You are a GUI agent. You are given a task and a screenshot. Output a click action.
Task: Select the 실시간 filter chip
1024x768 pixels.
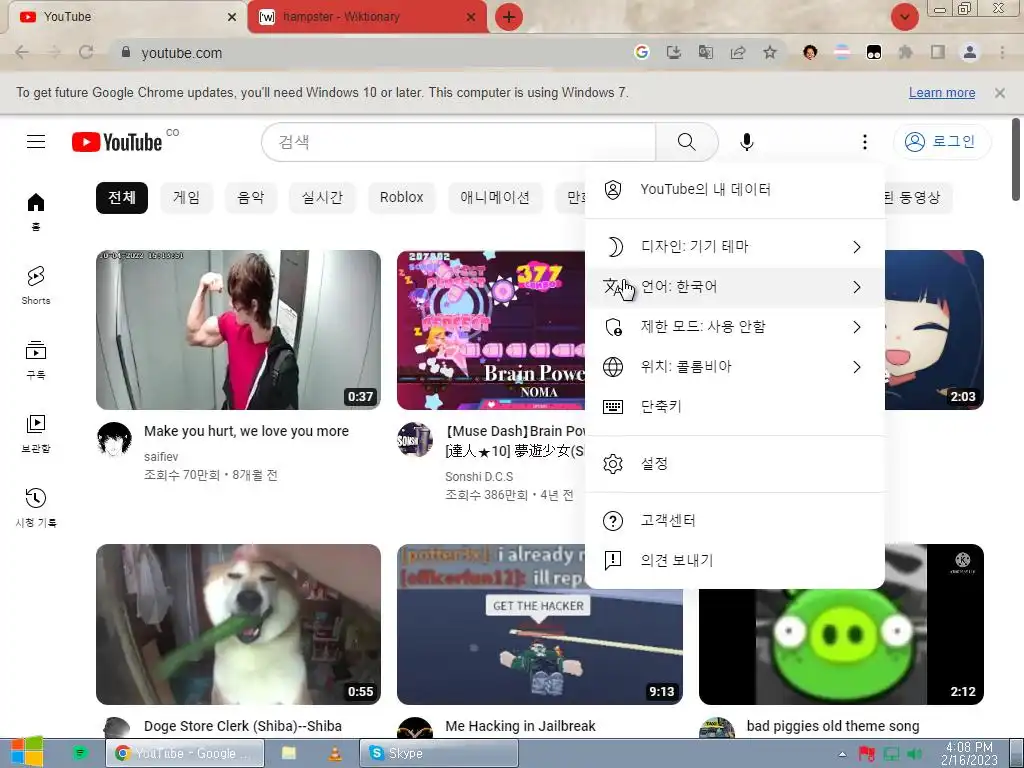322,197
